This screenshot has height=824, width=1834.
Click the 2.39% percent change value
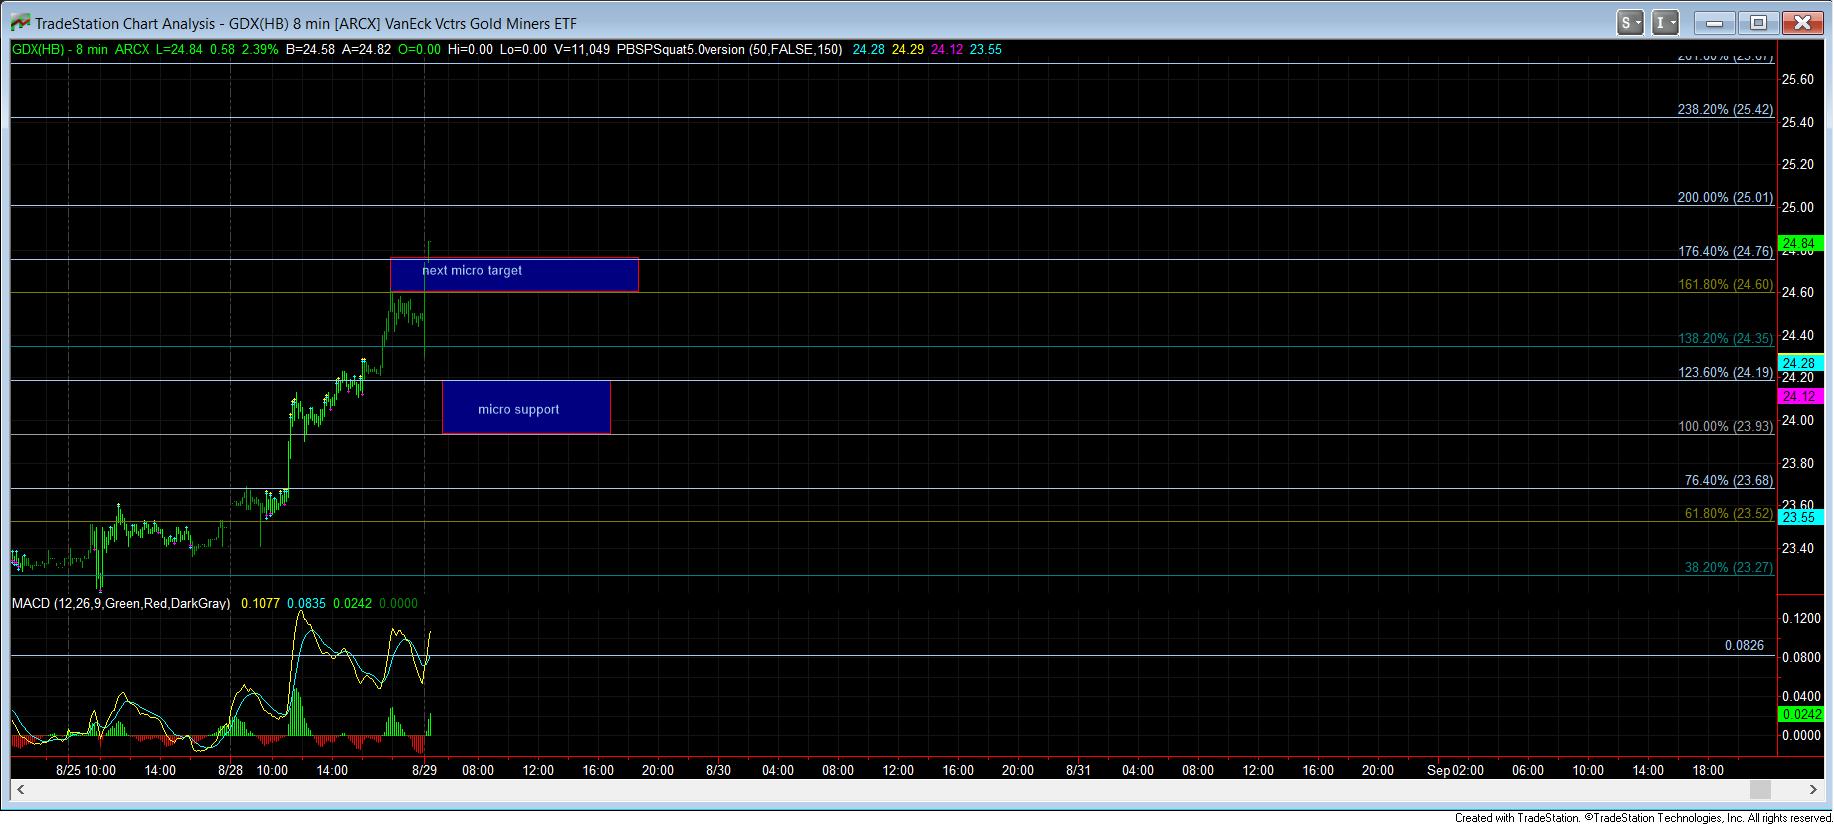coord(260,49)
